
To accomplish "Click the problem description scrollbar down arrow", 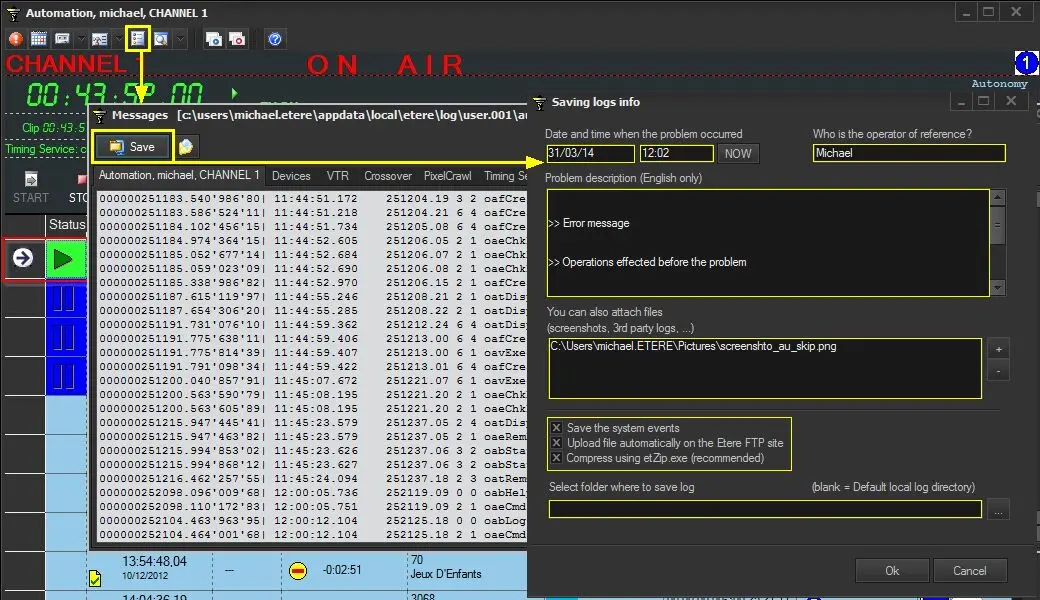I will tap(996, 287).
